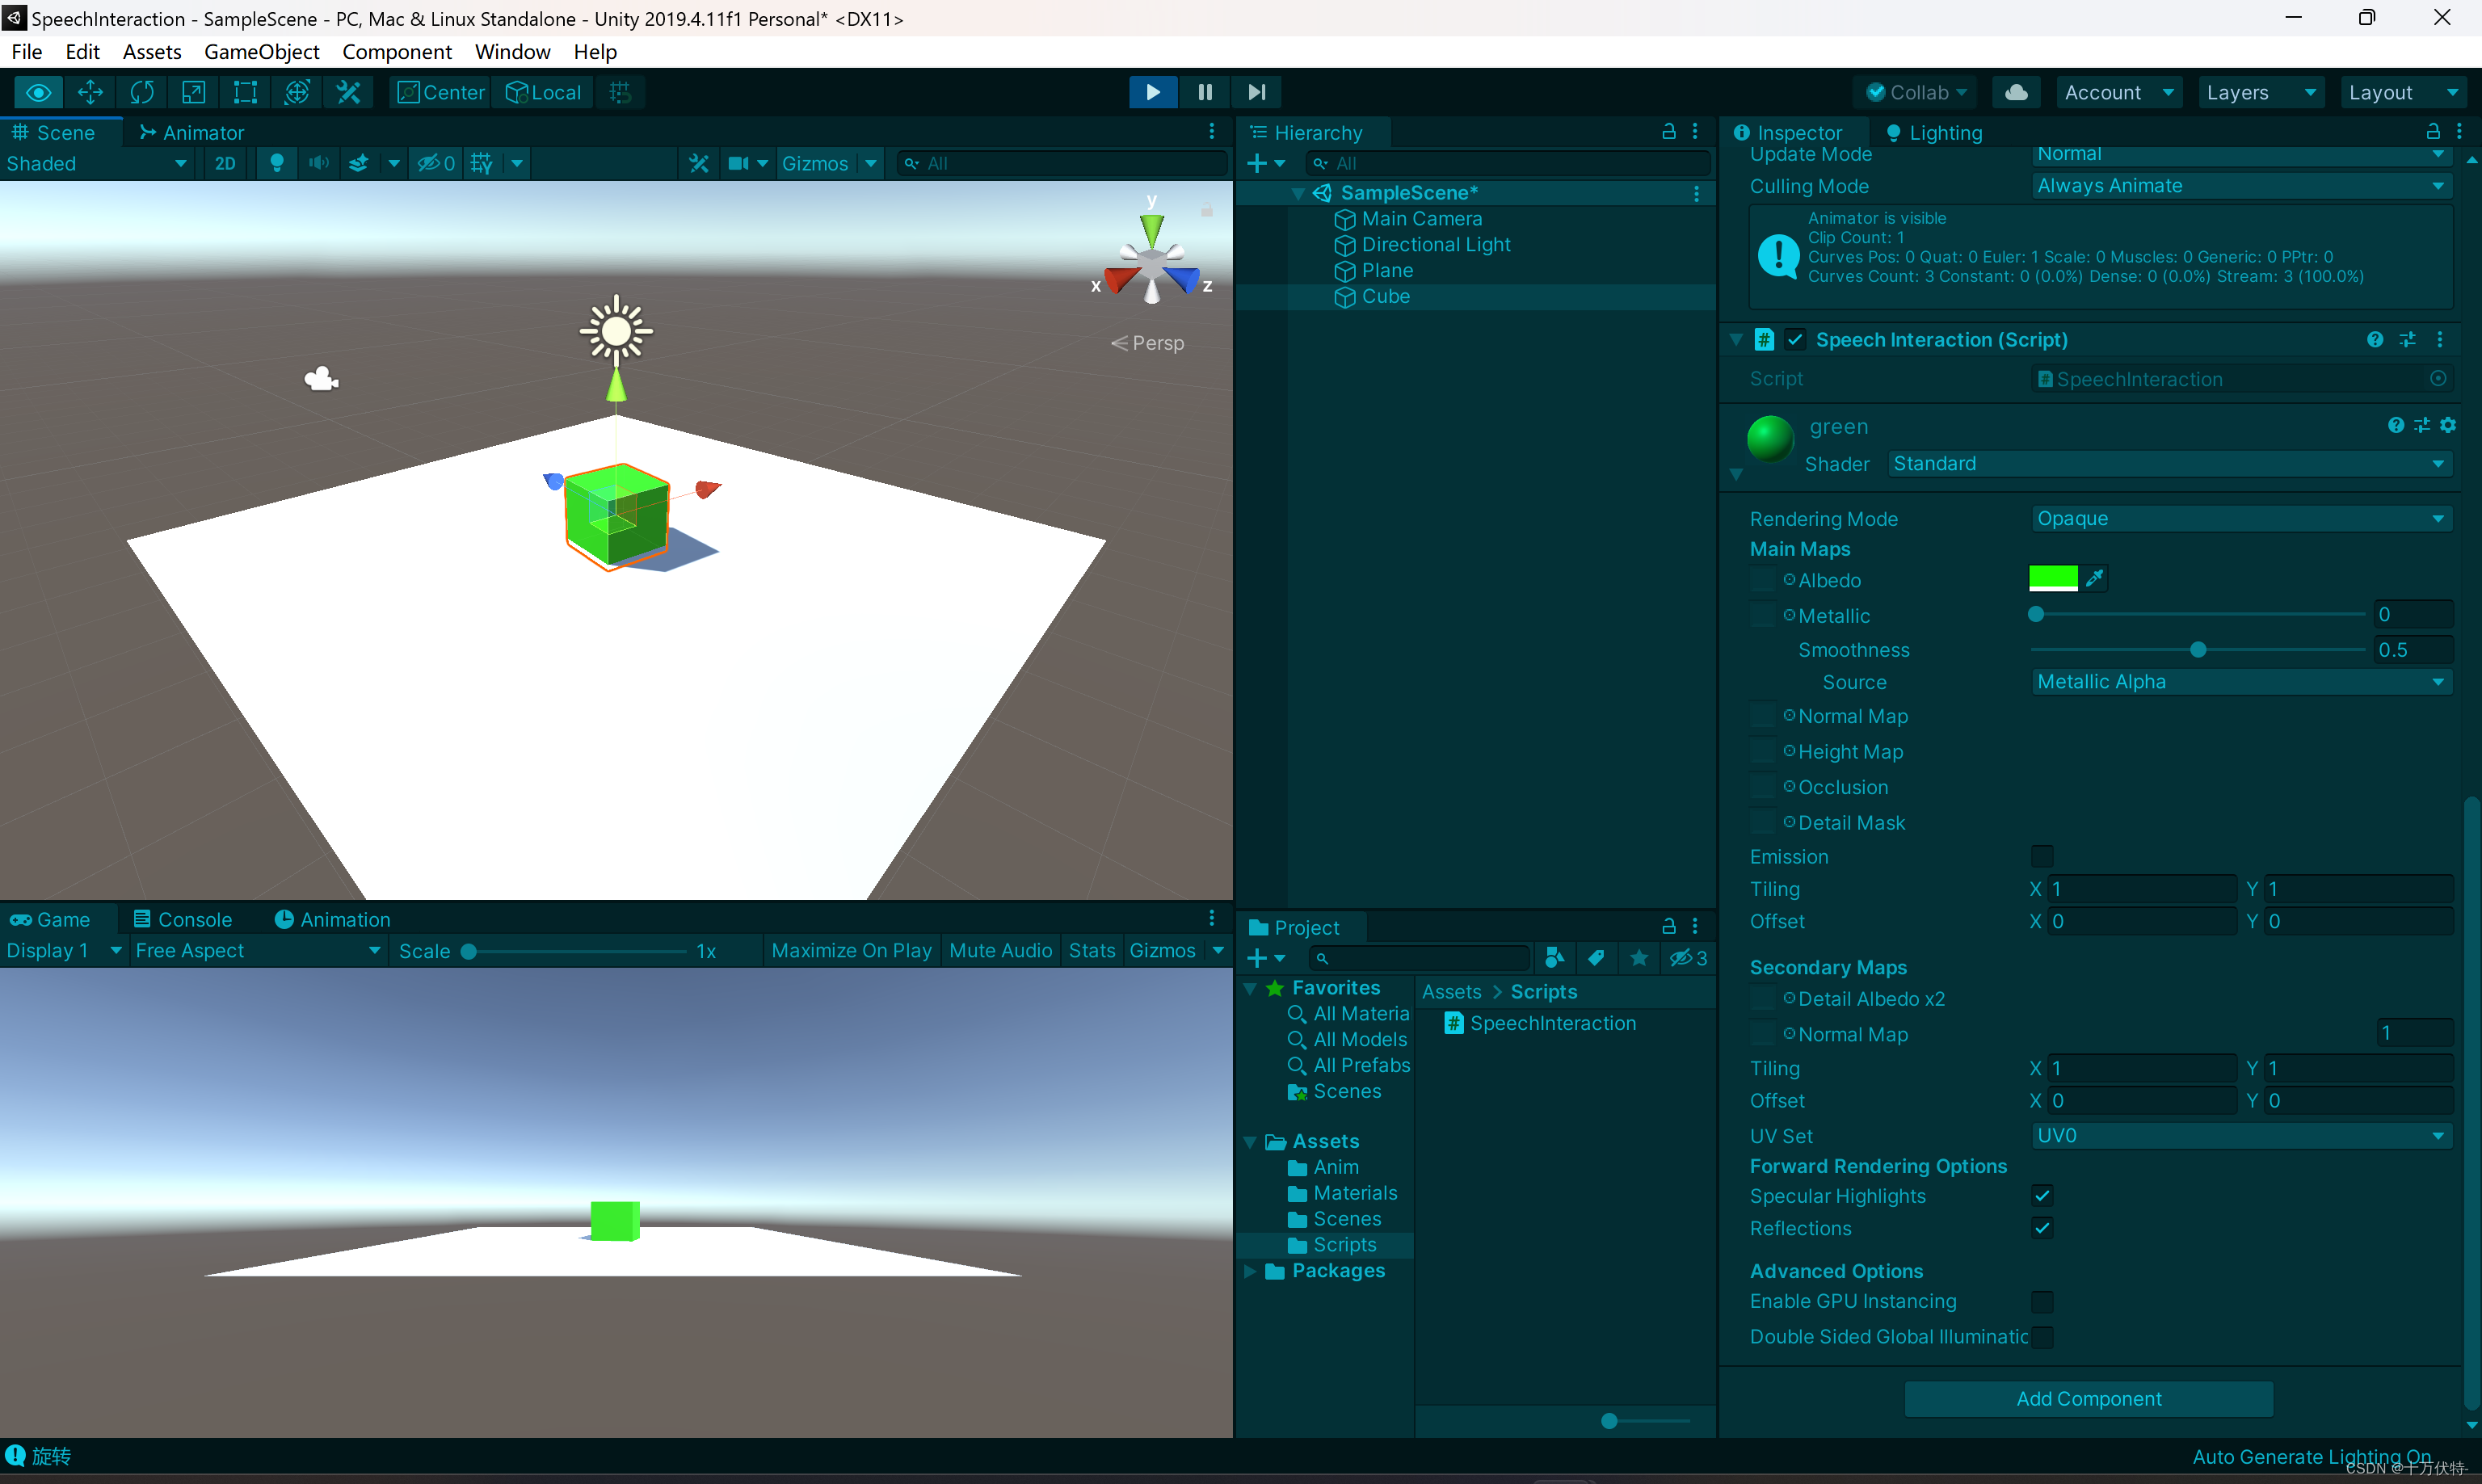Viewport: 2482px width, 1484px height.
Task: Open the Layers dropdown
Action: pos(2259,92)
